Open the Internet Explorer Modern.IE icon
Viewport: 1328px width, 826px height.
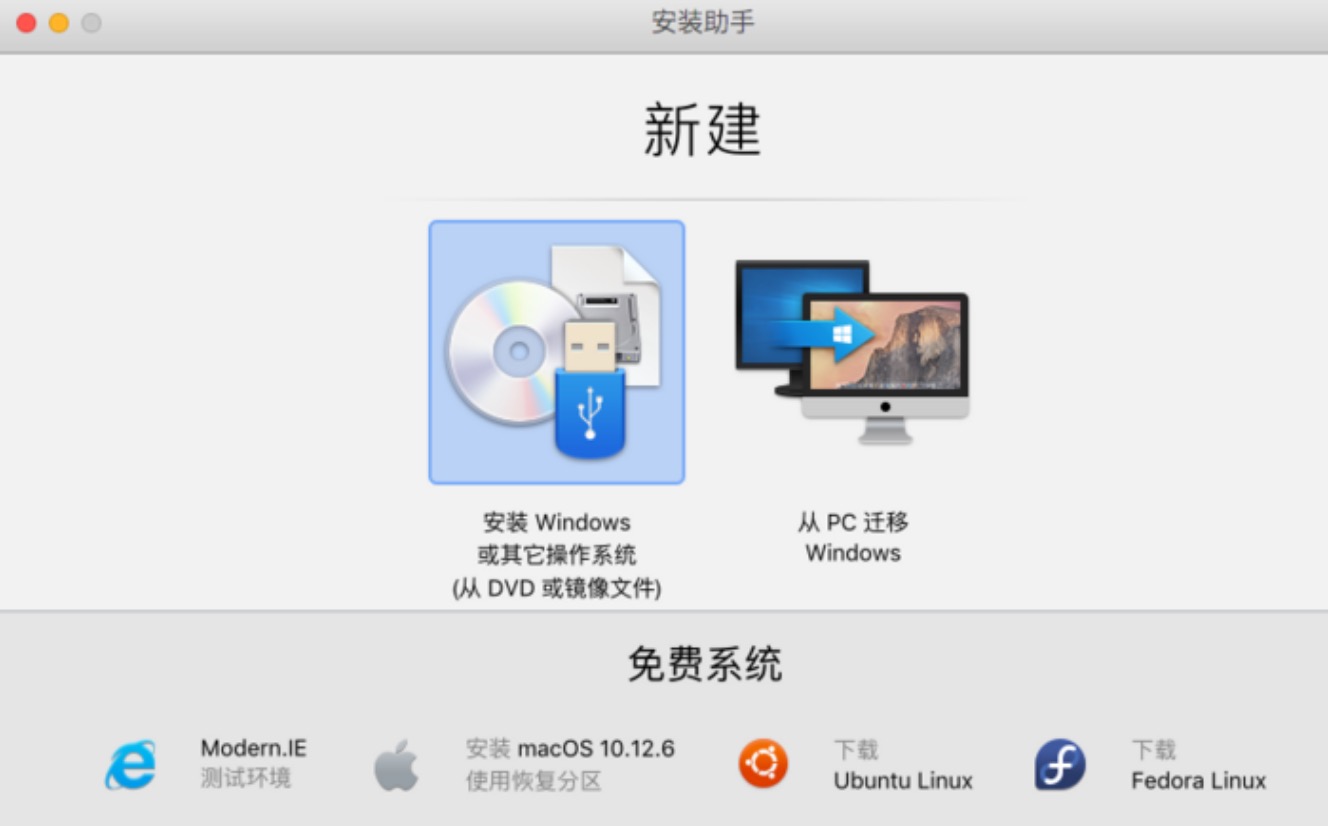[131, 765]
